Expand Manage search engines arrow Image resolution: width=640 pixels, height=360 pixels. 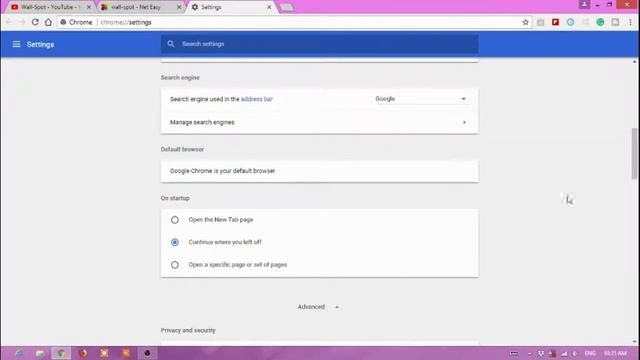tap(464, 122)
